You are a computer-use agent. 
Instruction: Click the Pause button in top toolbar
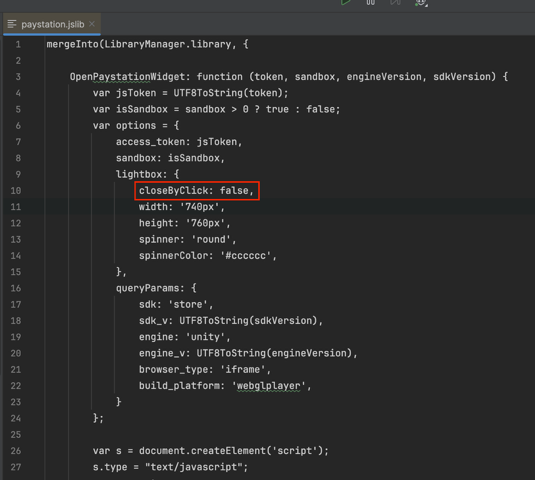[x=371, y=2]
